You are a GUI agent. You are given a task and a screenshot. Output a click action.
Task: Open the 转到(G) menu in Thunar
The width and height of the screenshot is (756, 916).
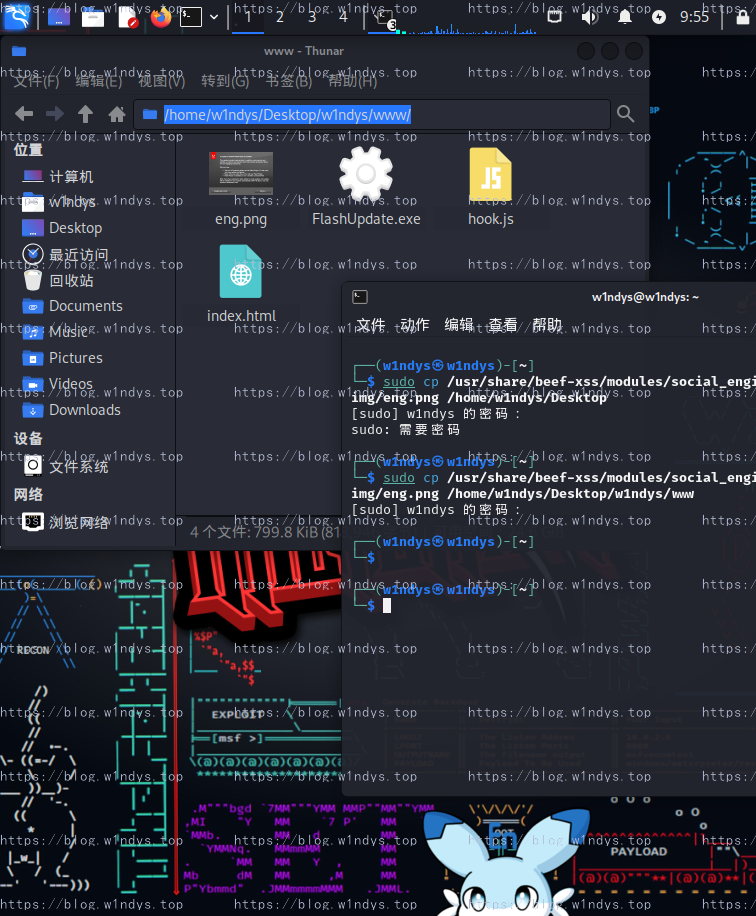[225, 81]
